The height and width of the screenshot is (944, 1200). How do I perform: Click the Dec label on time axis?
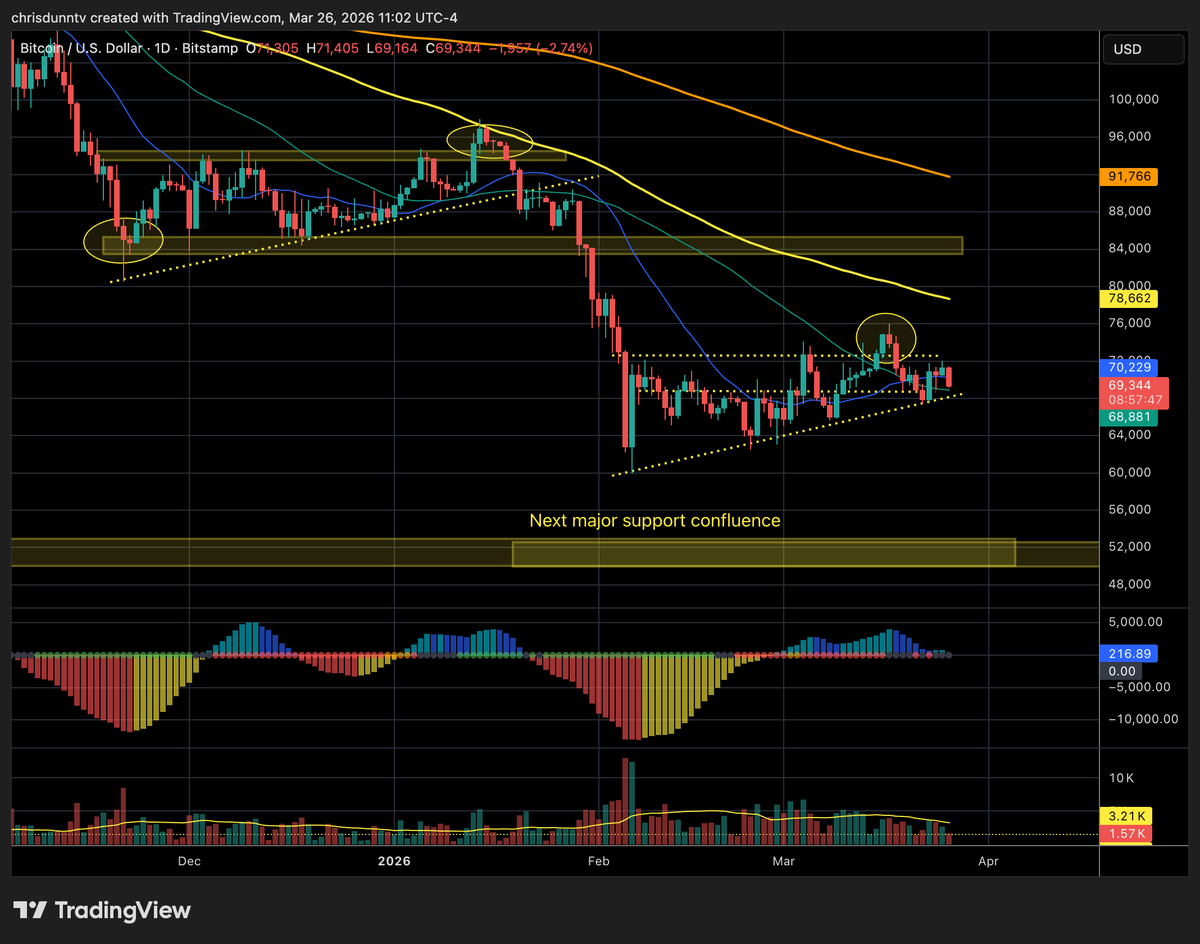189,860
